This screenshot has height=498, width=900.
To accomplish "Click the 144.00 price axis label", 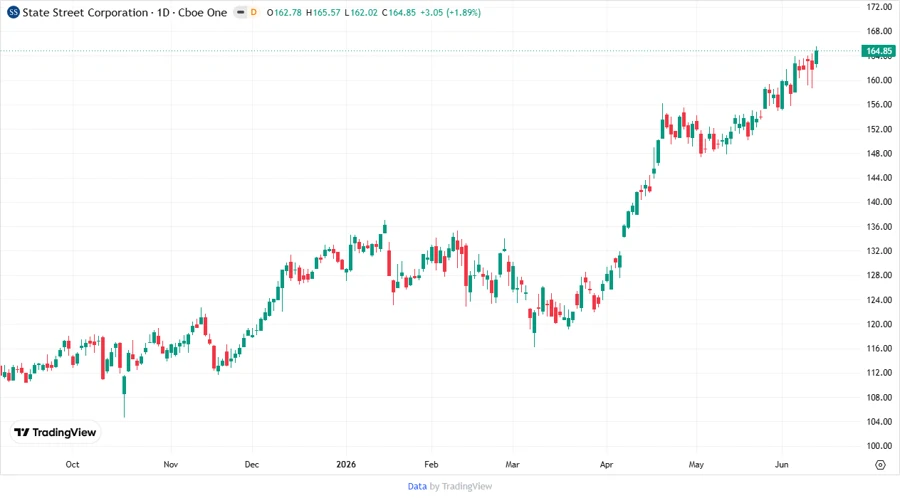I will tap(879, 178).
